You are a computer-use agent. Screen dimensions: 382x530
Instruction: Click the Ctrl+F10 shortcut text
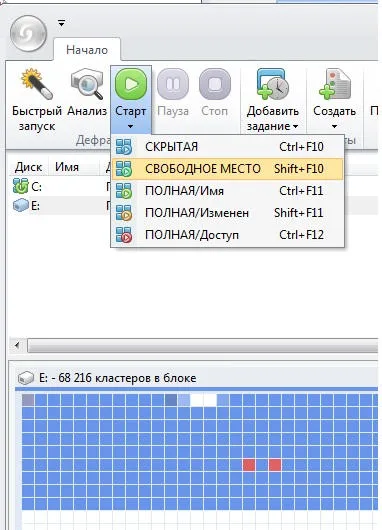[301, 147]
